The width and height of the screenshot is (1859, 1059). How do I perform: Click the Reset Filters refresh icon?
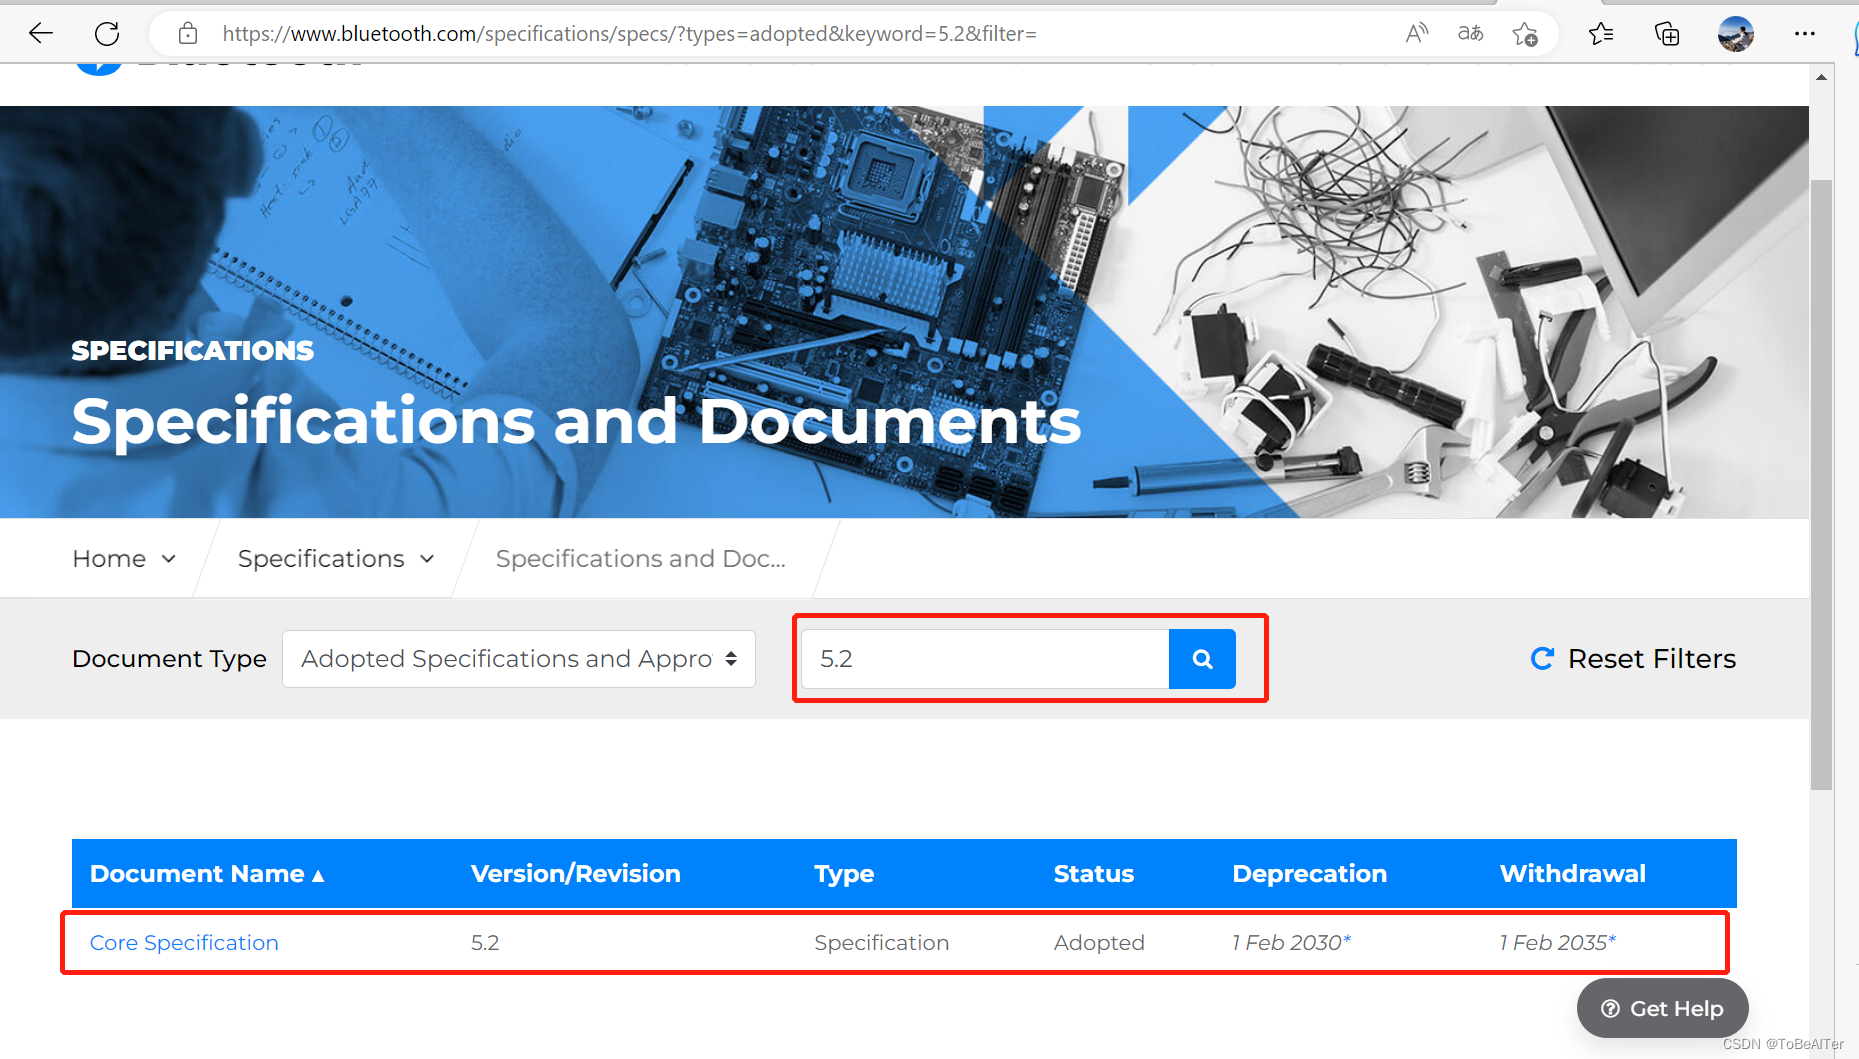point(1542,658)
